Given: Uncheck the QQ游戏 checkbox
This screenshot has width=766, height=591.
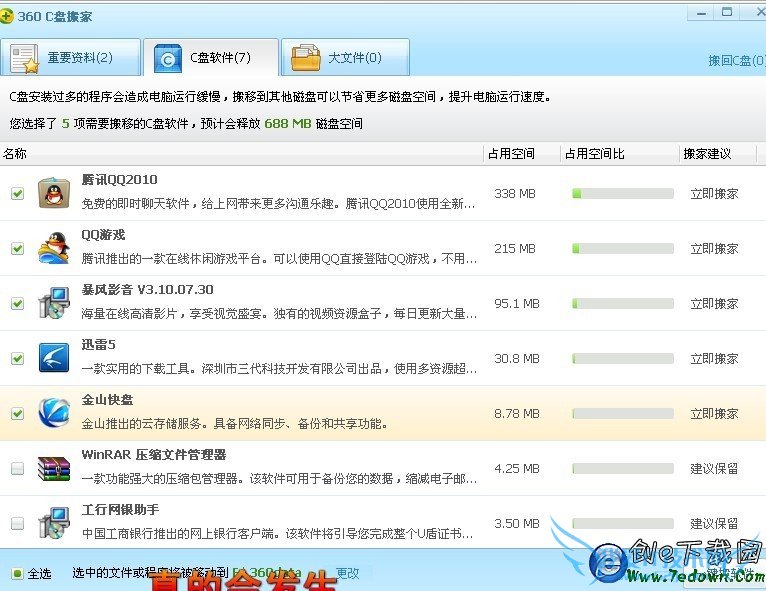Looking at the screenshot, I should [x=18, y=249].
